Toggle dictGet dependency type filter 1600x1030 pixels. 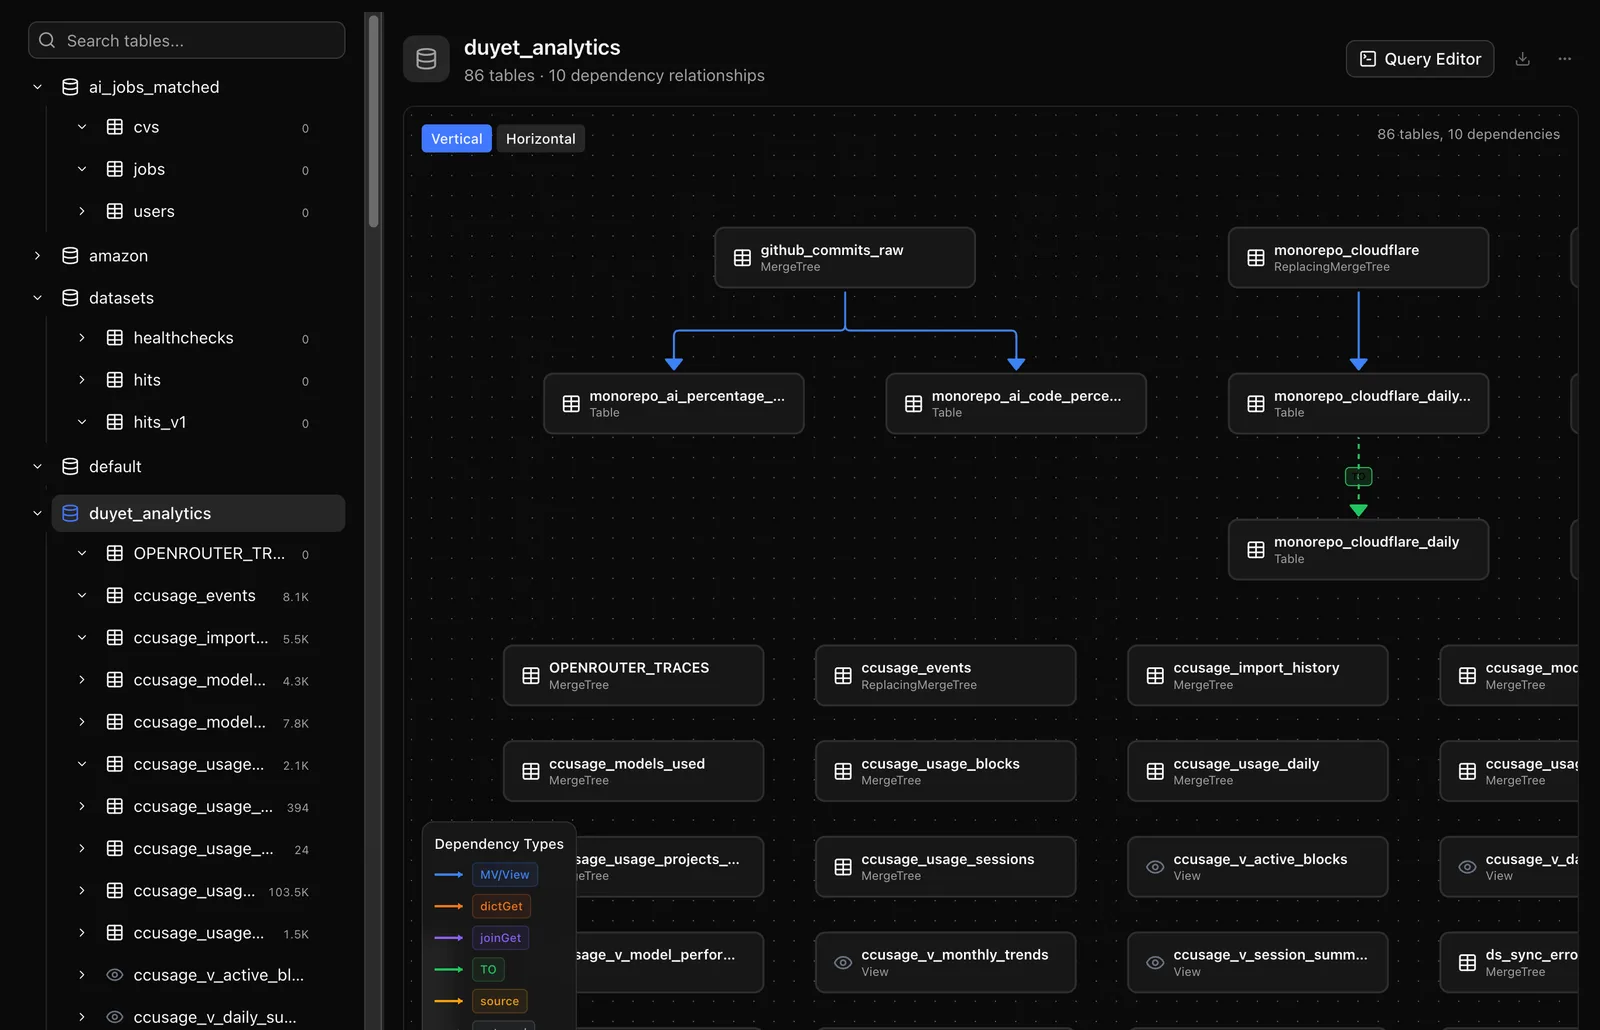501,906
